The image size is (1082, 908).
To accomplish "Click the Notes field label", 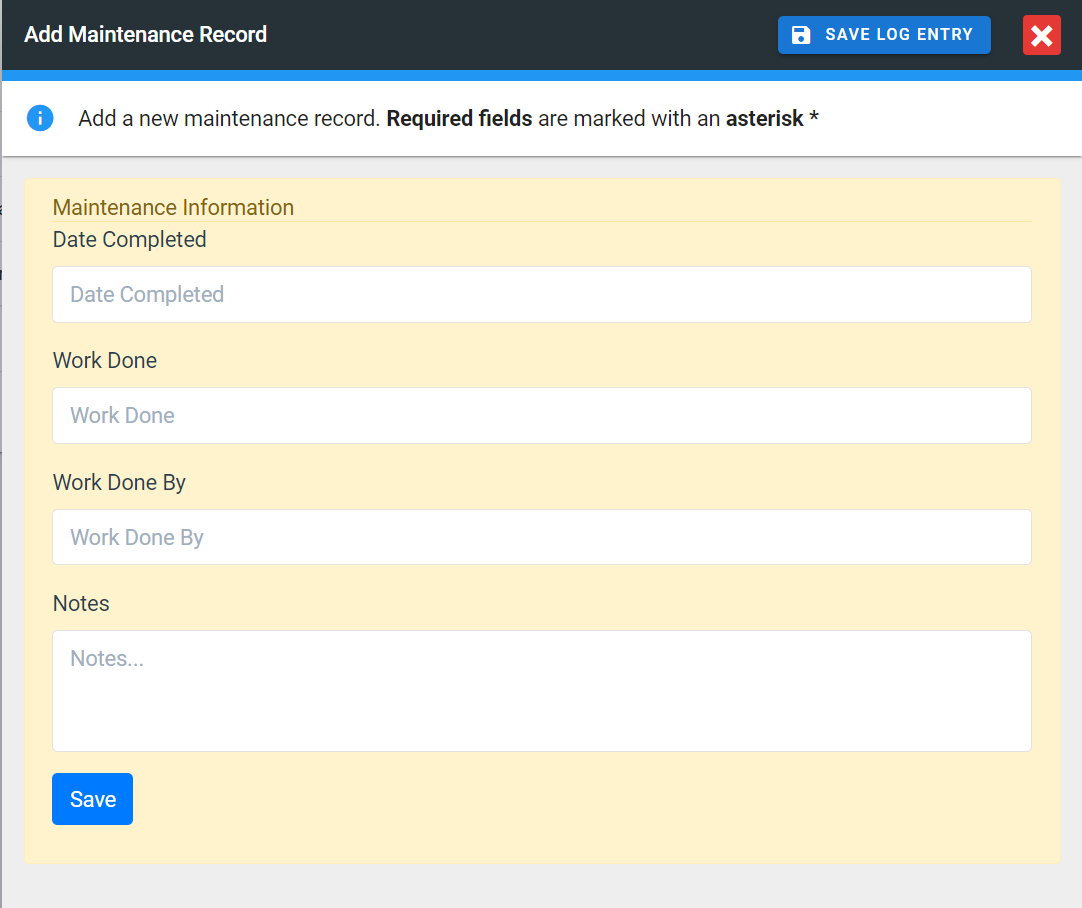I will (x=81, y=604).
